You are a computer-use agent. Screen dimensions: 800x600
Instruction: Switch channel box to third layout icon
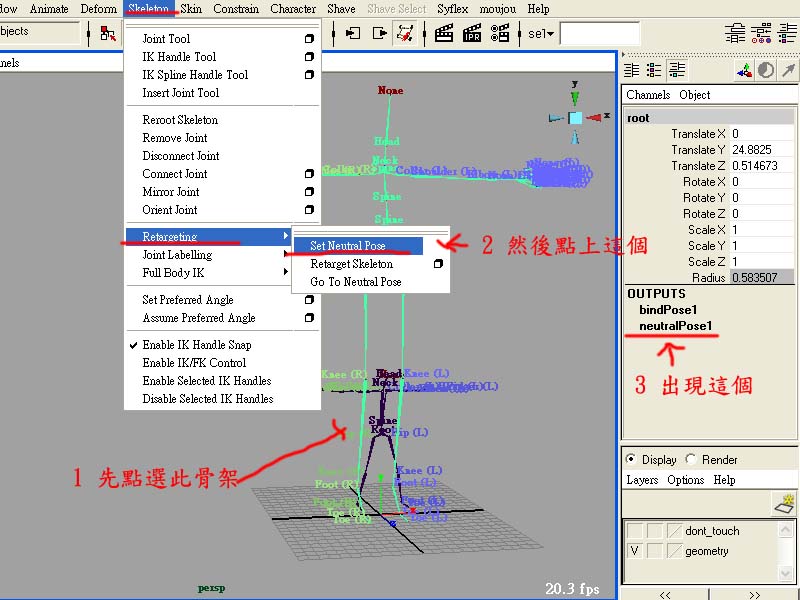pyautogui.click(x=677, y=70)
